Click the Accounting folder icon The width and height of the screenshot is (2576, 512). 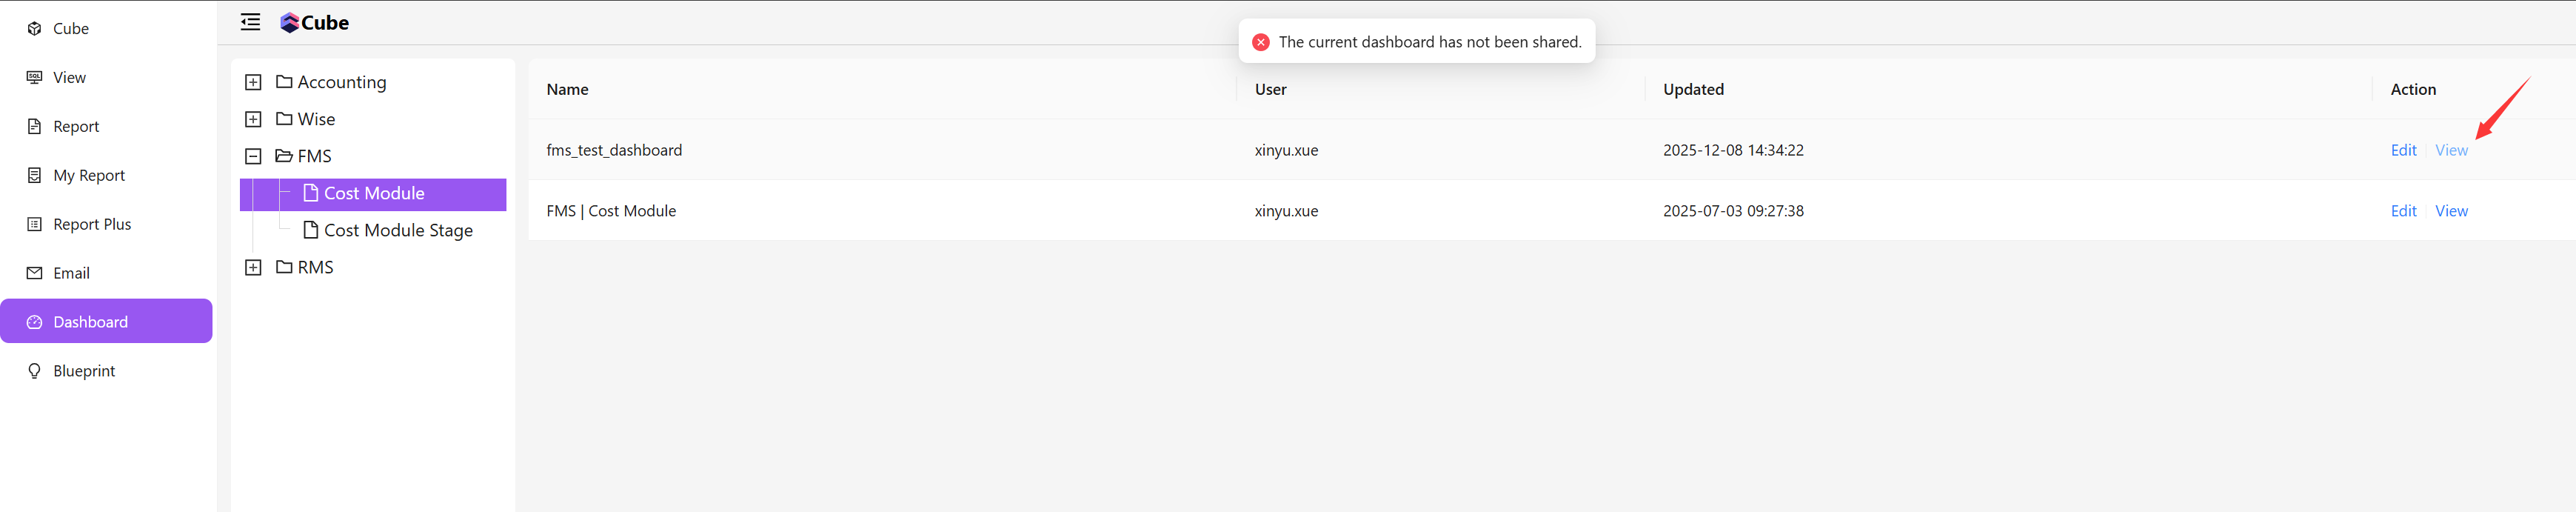click(x=284, y=82)
